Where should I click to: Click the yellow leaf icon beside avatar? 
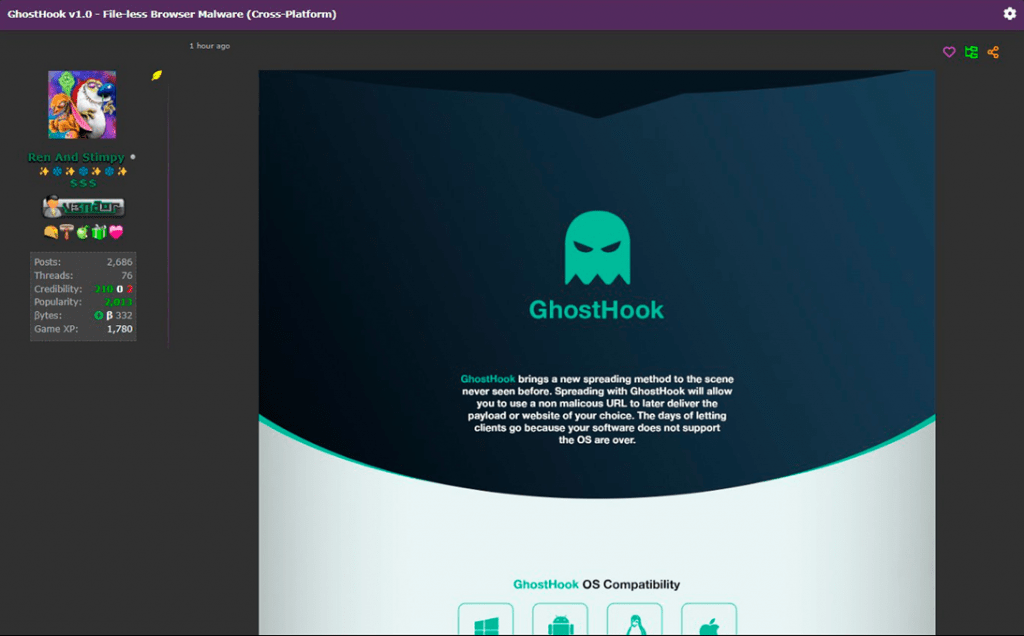pyautogui.click(x=157, y=75)
